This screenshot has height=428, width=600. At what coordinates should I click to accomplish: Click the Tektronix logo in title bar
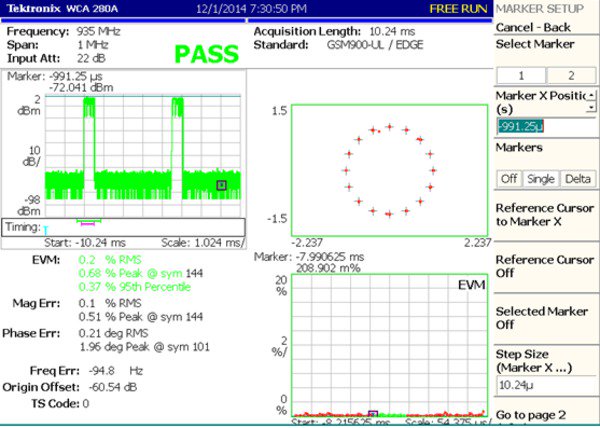[31, 8]
